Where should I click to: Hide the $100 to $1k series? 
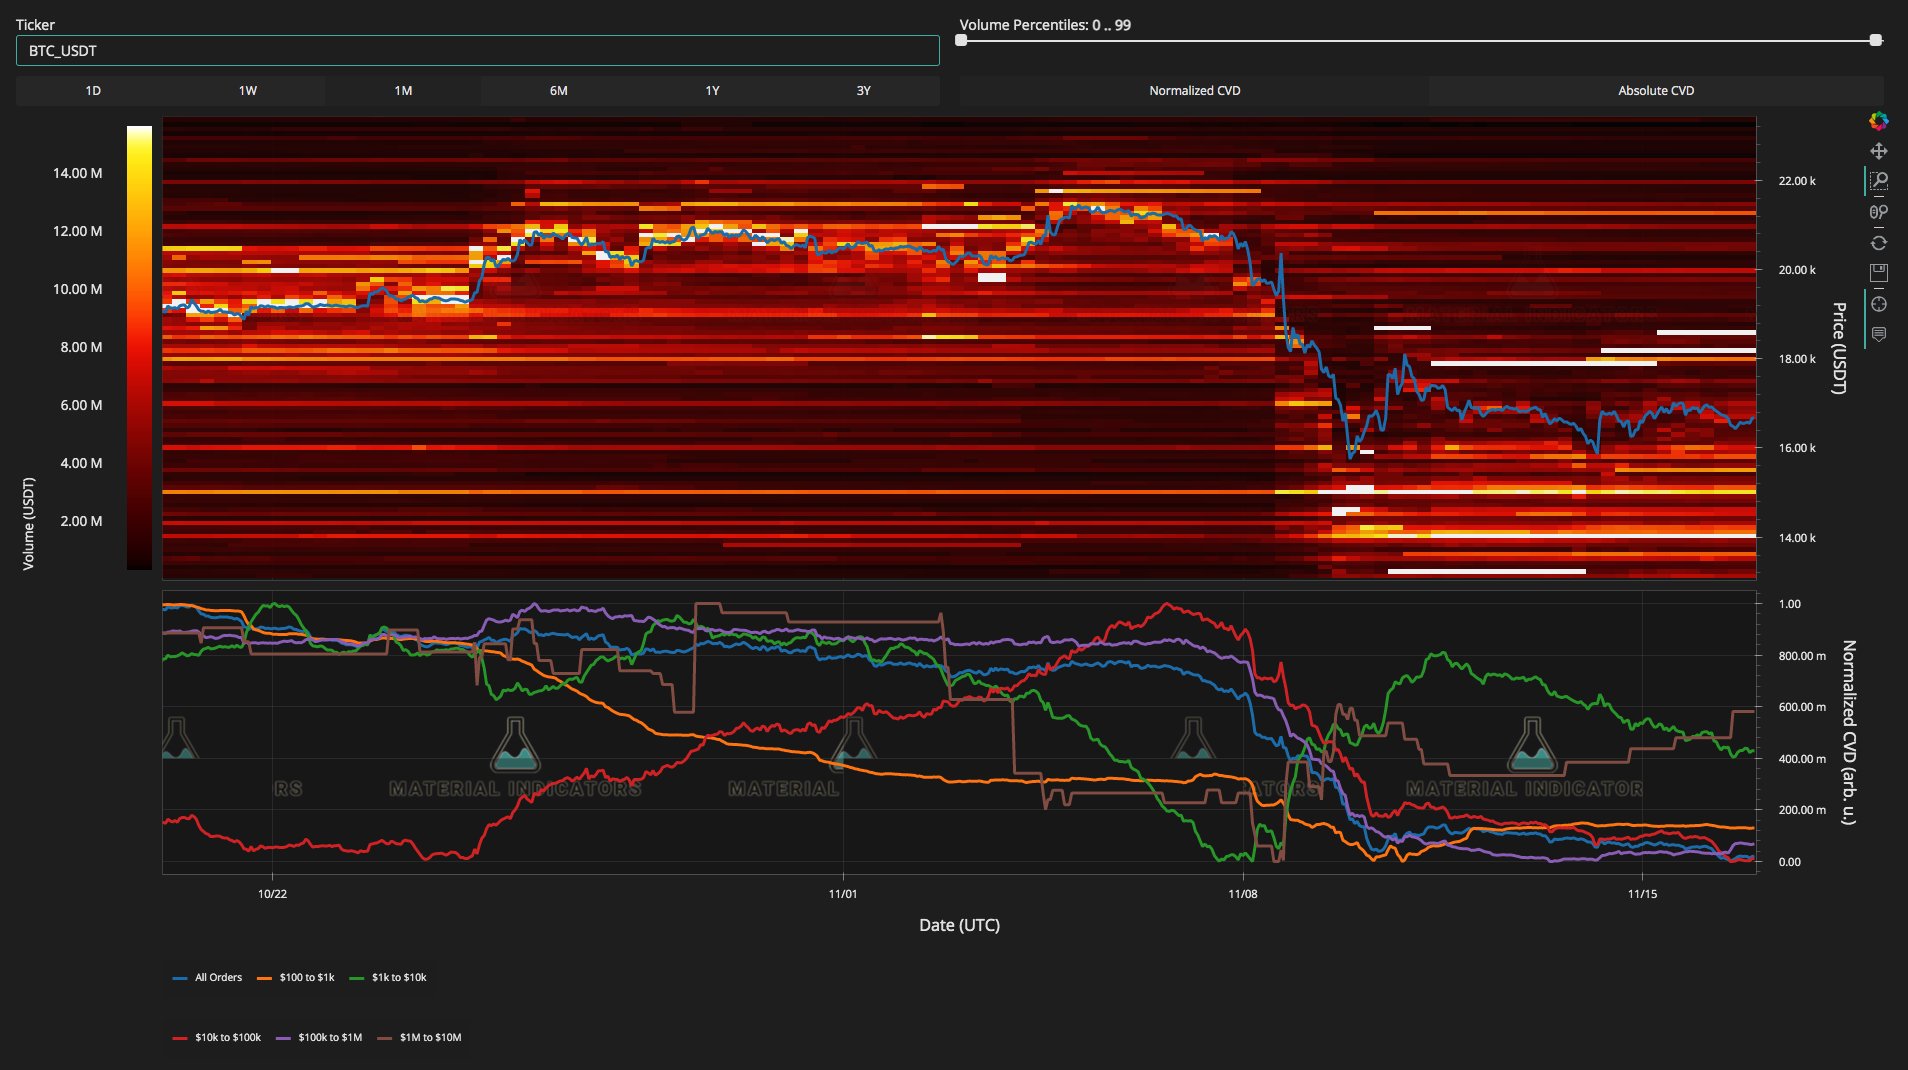pyautogui.click(x=296, y=977)
